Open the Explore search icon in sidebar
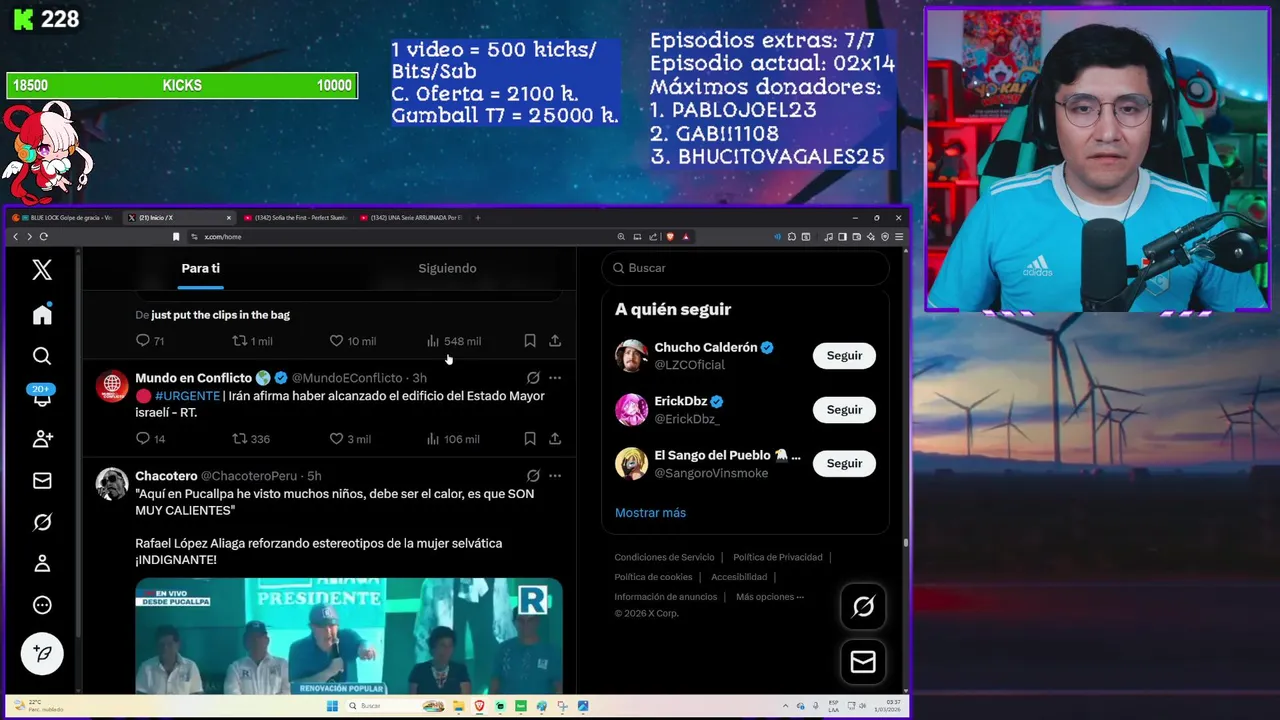 pos(42,356)
